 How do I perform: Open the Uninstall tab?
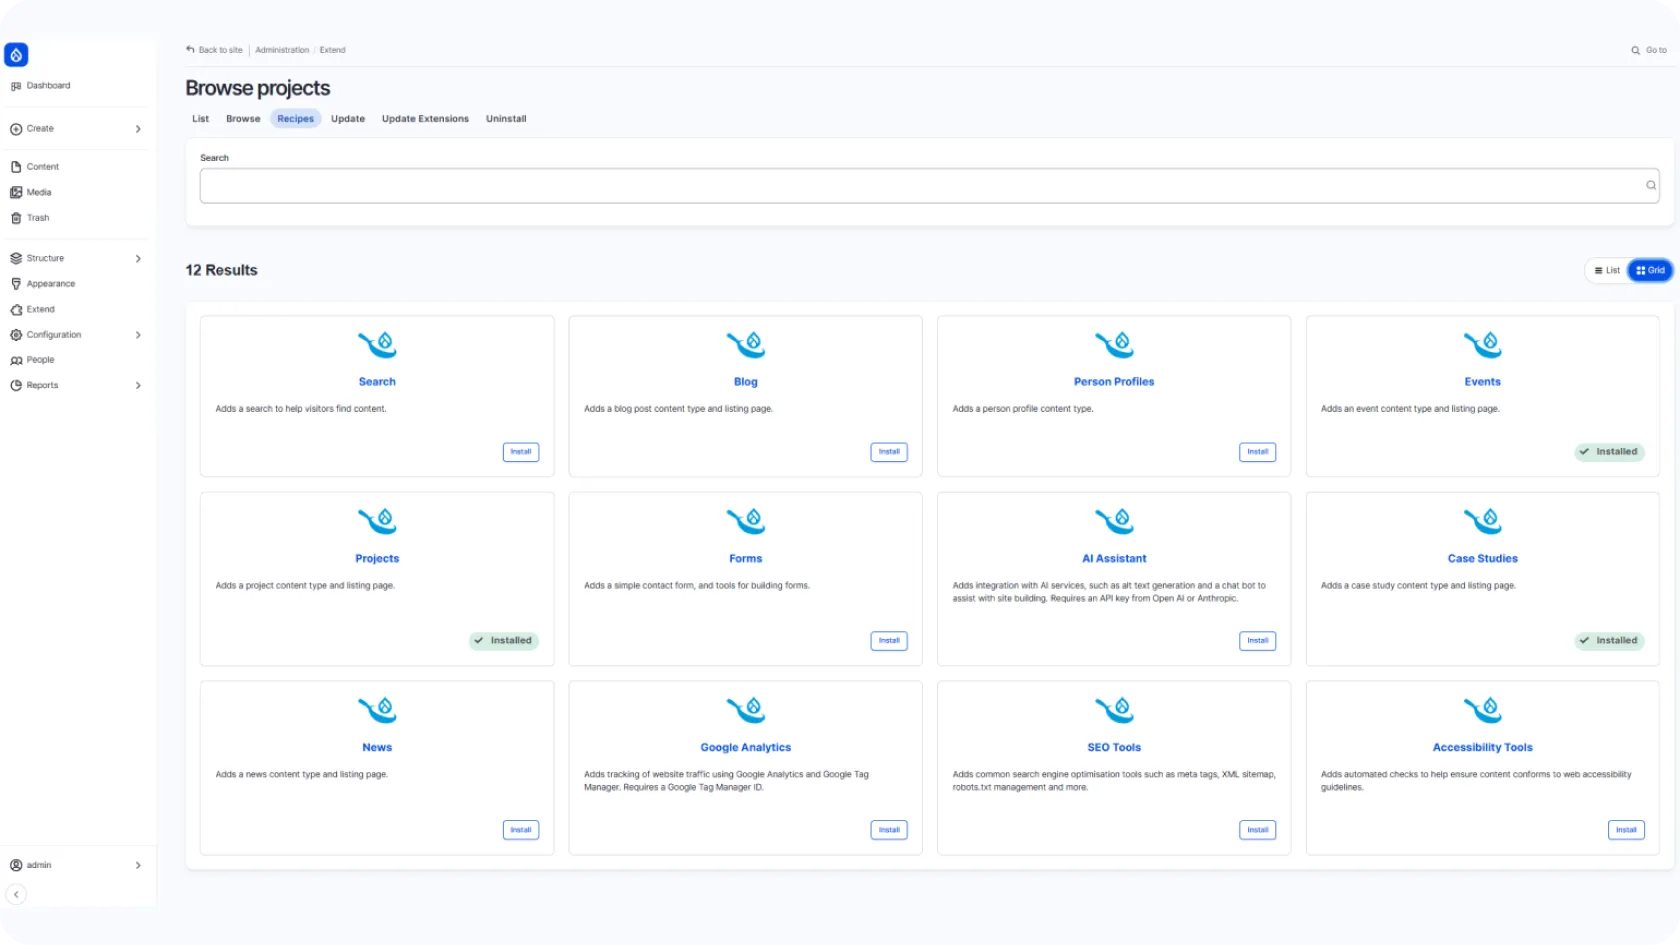click(506, 119)
